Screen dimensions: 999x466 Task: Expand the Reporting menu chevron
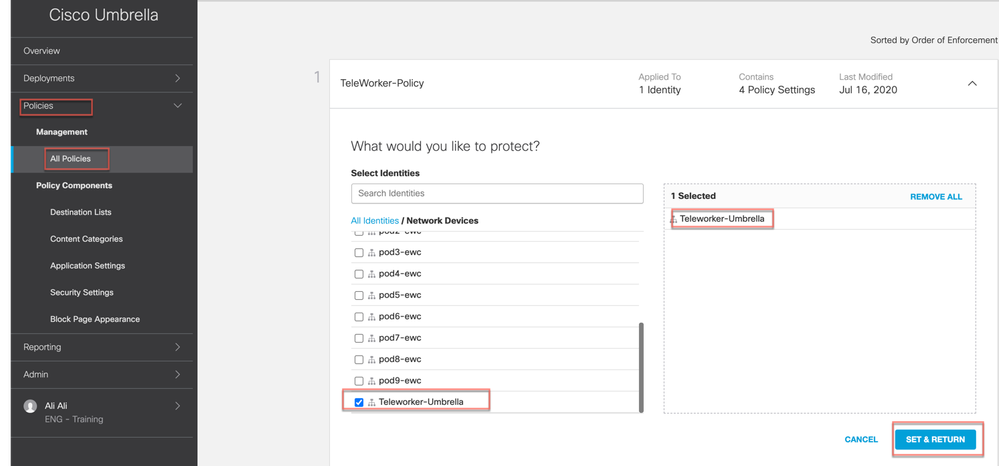coord(178,347)
